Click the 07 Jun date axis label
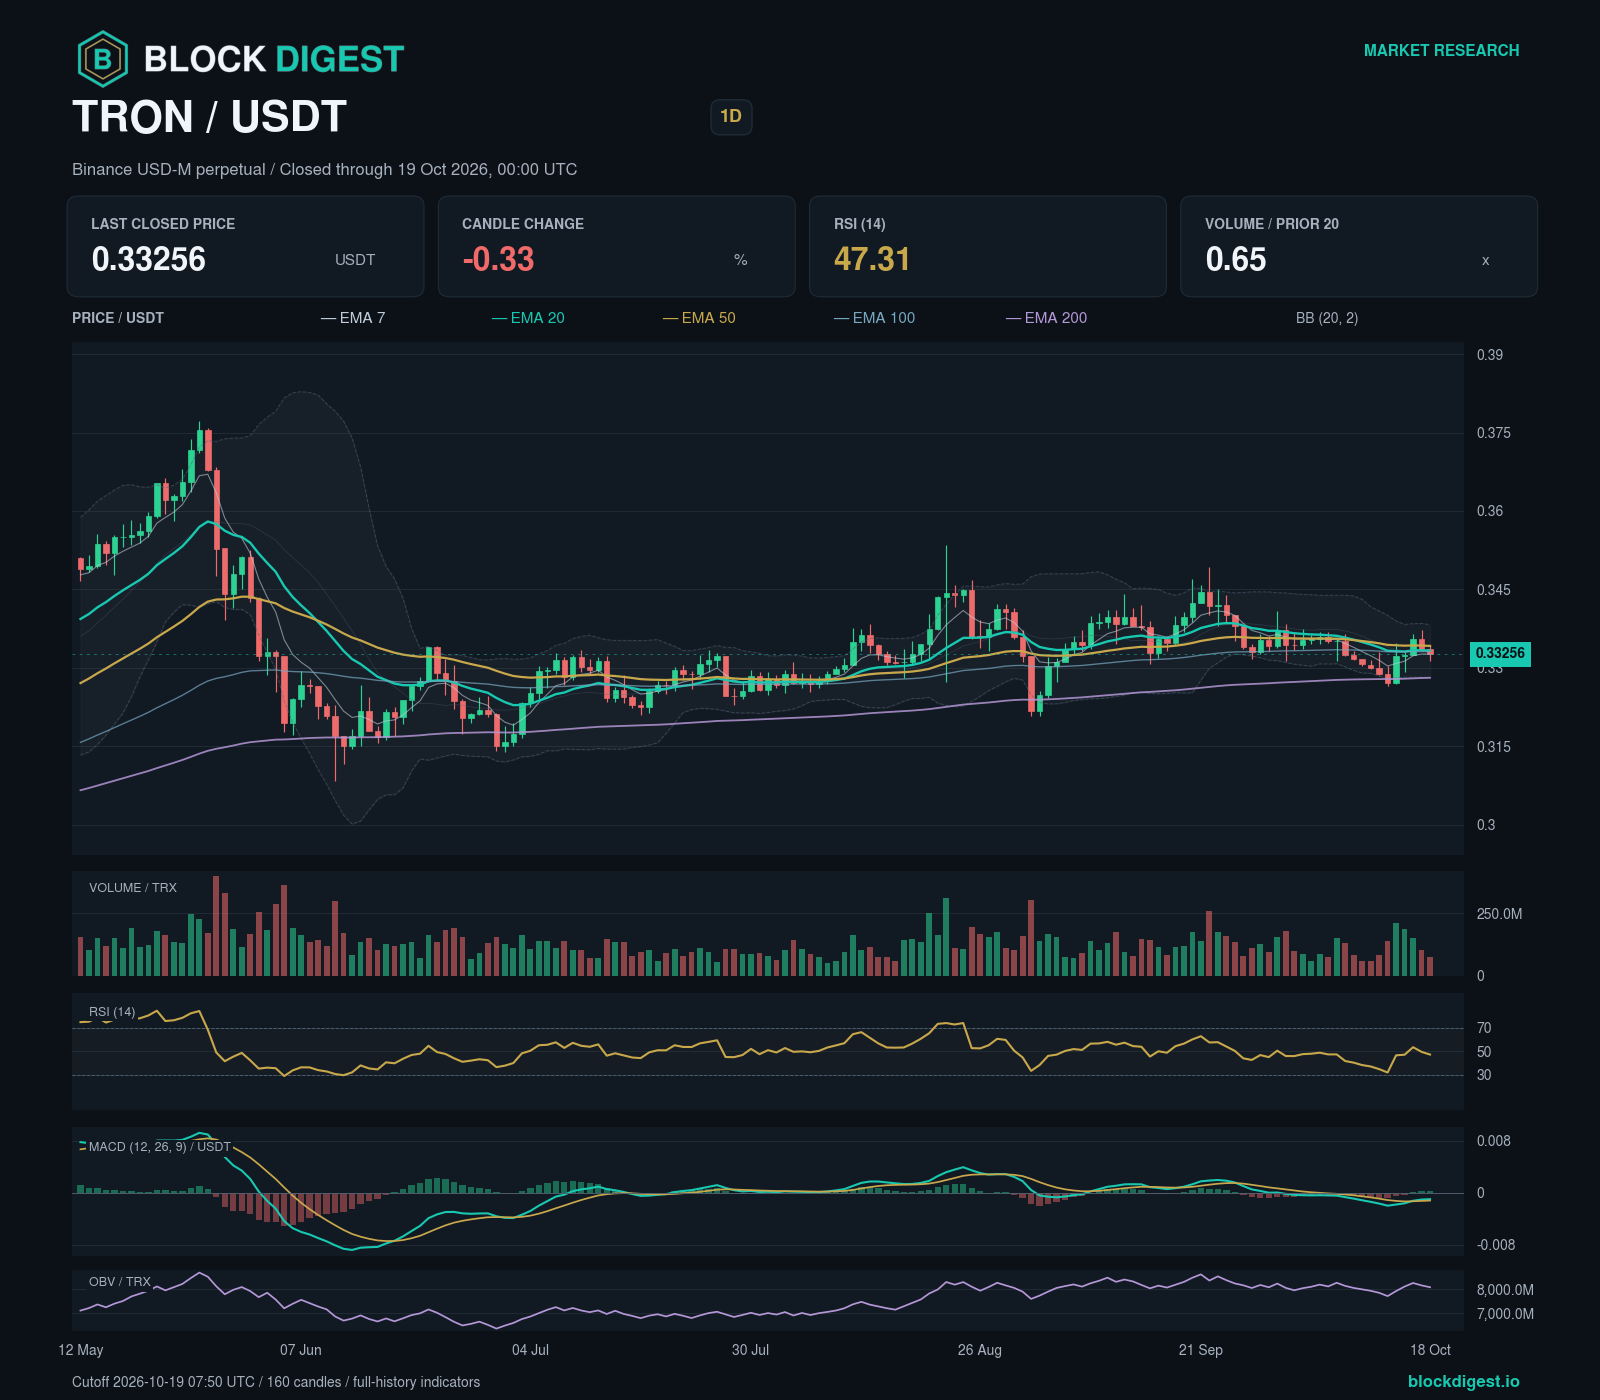Screen dimensions: 1600x1400 [301, 1350]
